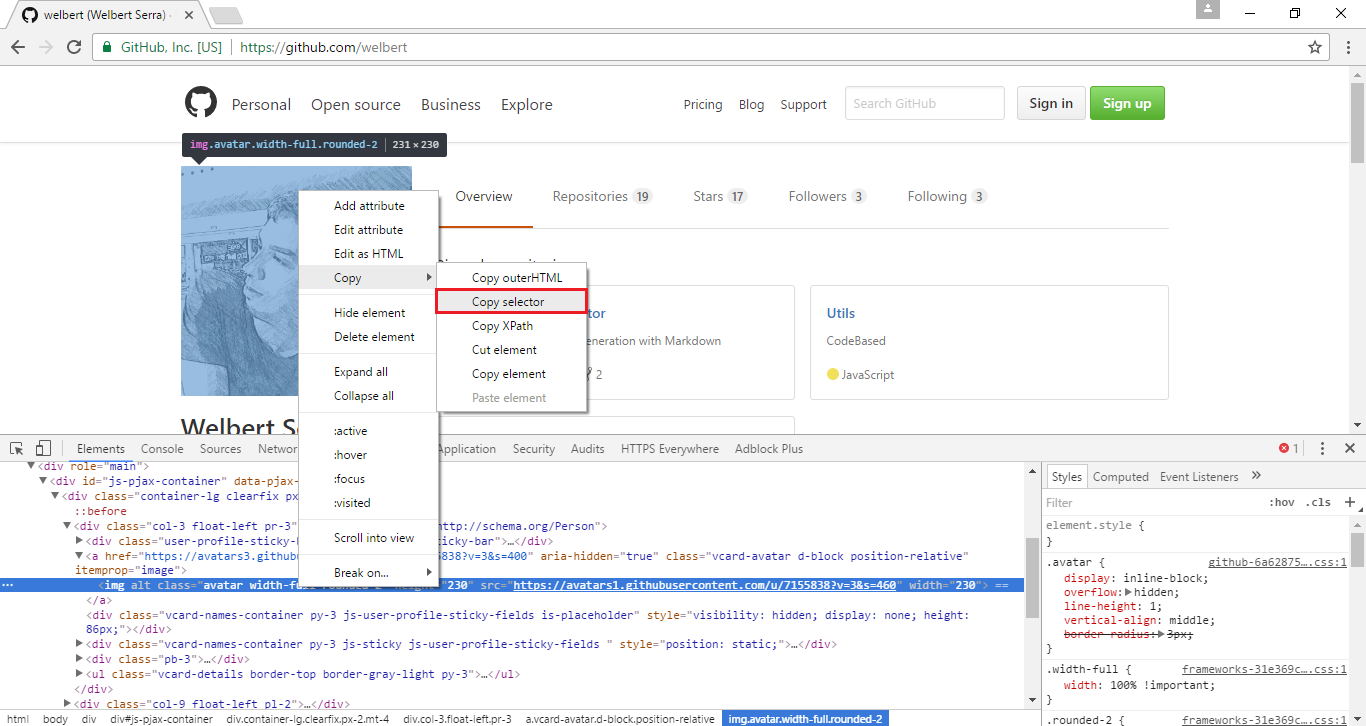Expand the pb-3 div node
The height and width of the screenshot is (726, 1366).
point(79,659)
